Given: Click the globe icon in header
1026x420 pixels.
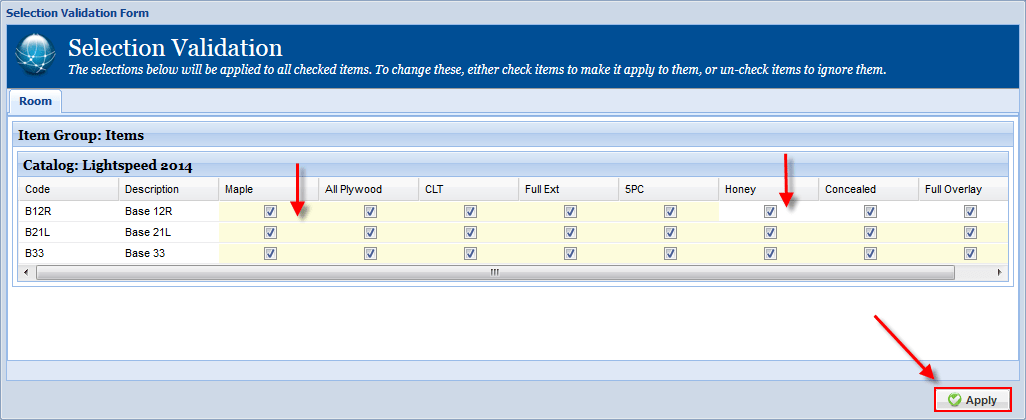Looking at the screenshot, I should (x=35, y=56).
